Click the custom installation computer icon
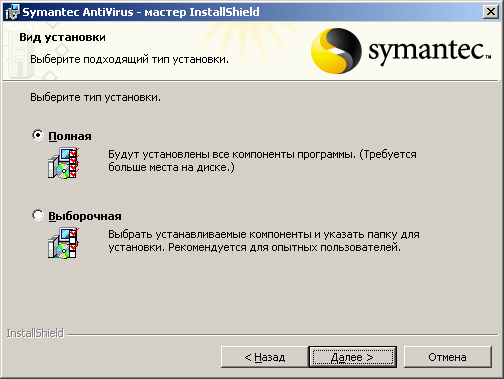Viewport: 504px width, 379px height. click(x=63, y=243)
